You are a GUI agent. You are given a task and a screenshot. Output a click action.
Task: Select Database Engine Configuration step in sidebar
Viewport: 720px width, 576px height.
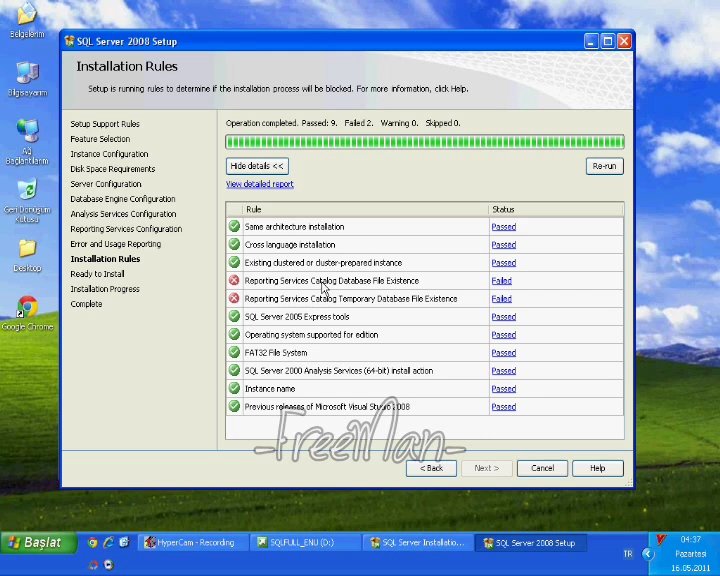123,199
